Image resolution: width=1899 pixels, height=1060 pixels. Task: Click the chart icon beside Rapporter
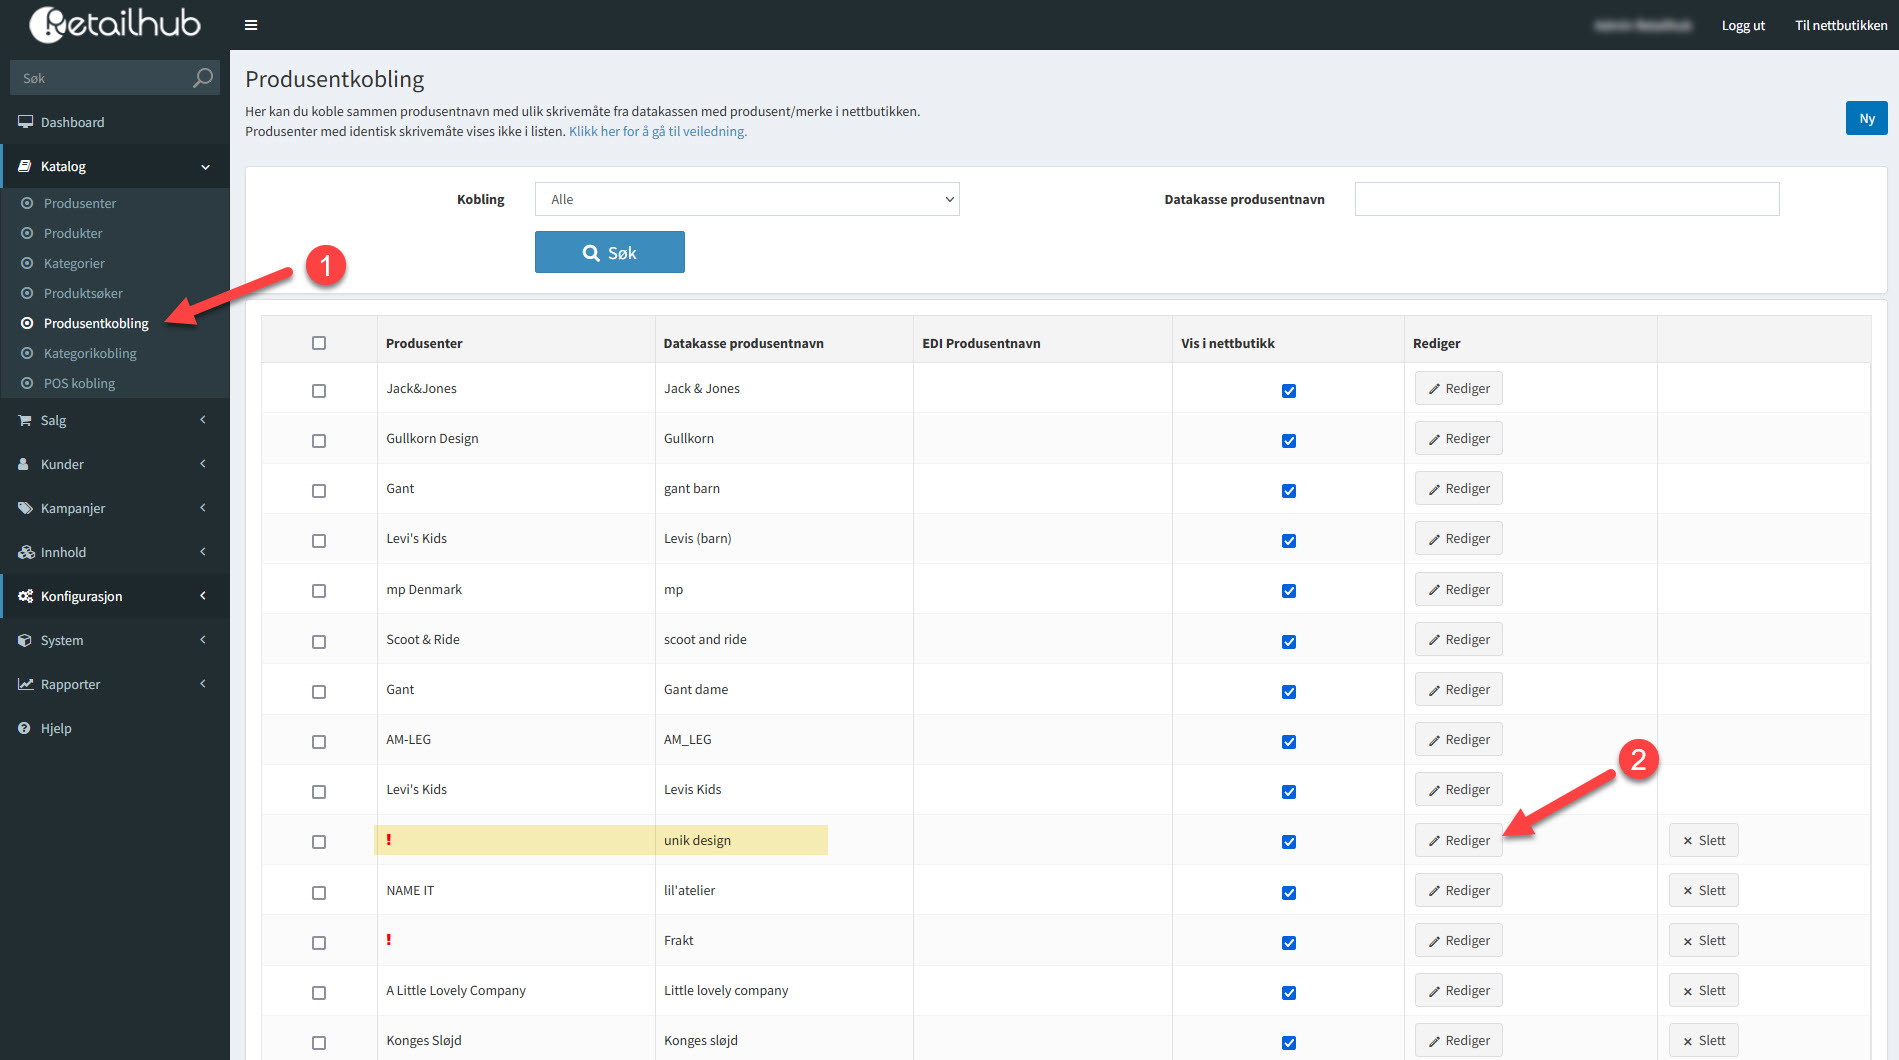25,685
